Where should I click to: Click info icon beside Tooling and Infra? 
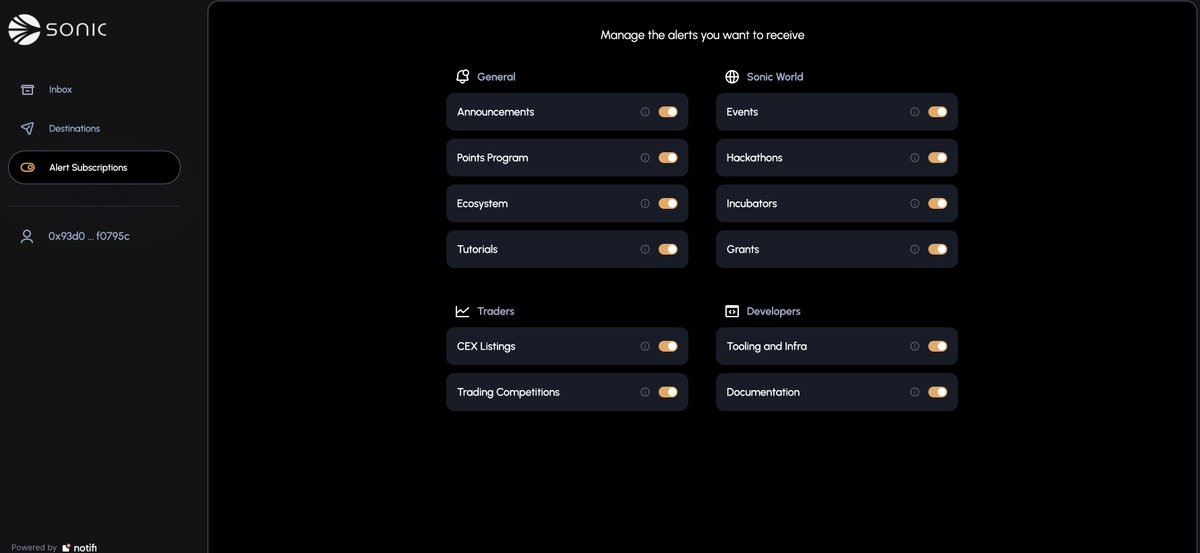click(x=914, y=347)
